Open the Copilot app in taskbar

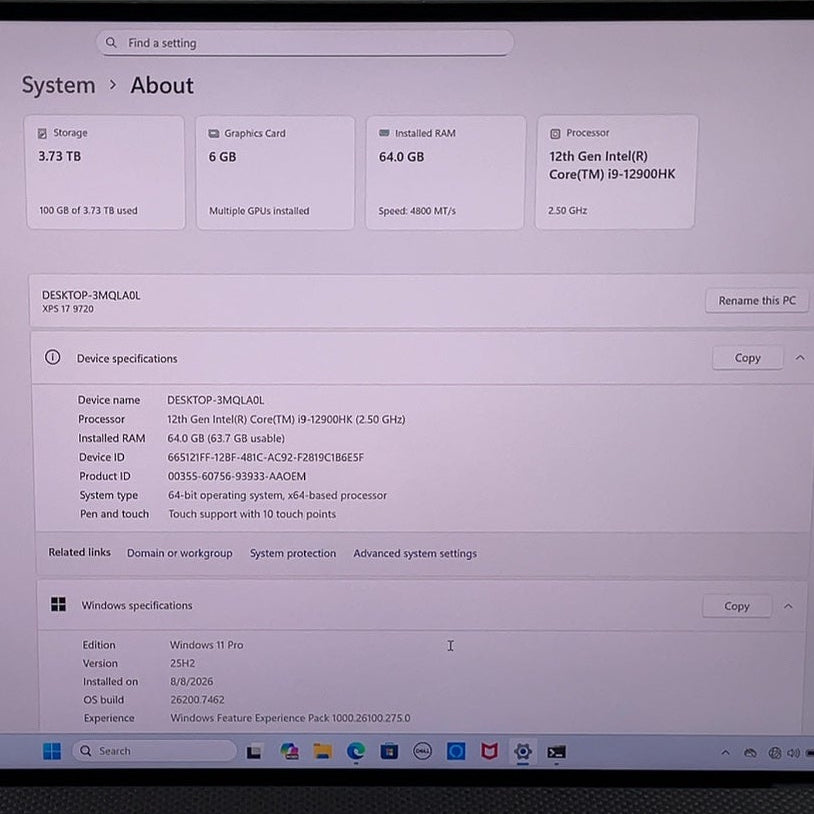point(289,751)
